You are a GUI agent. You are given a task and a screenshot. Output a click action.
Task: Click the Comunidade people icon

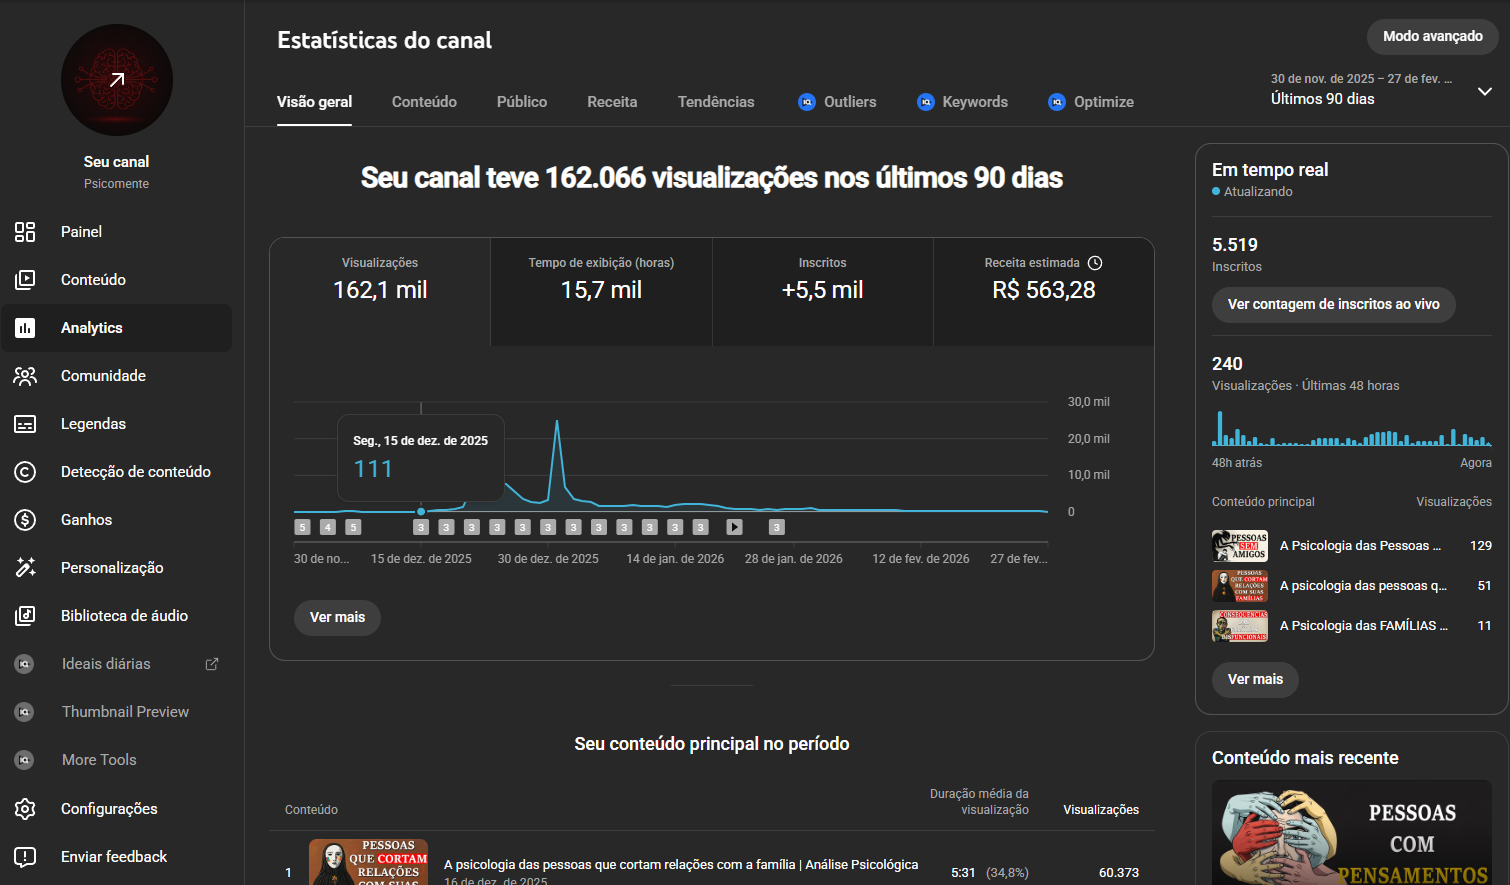coord(25,376)
